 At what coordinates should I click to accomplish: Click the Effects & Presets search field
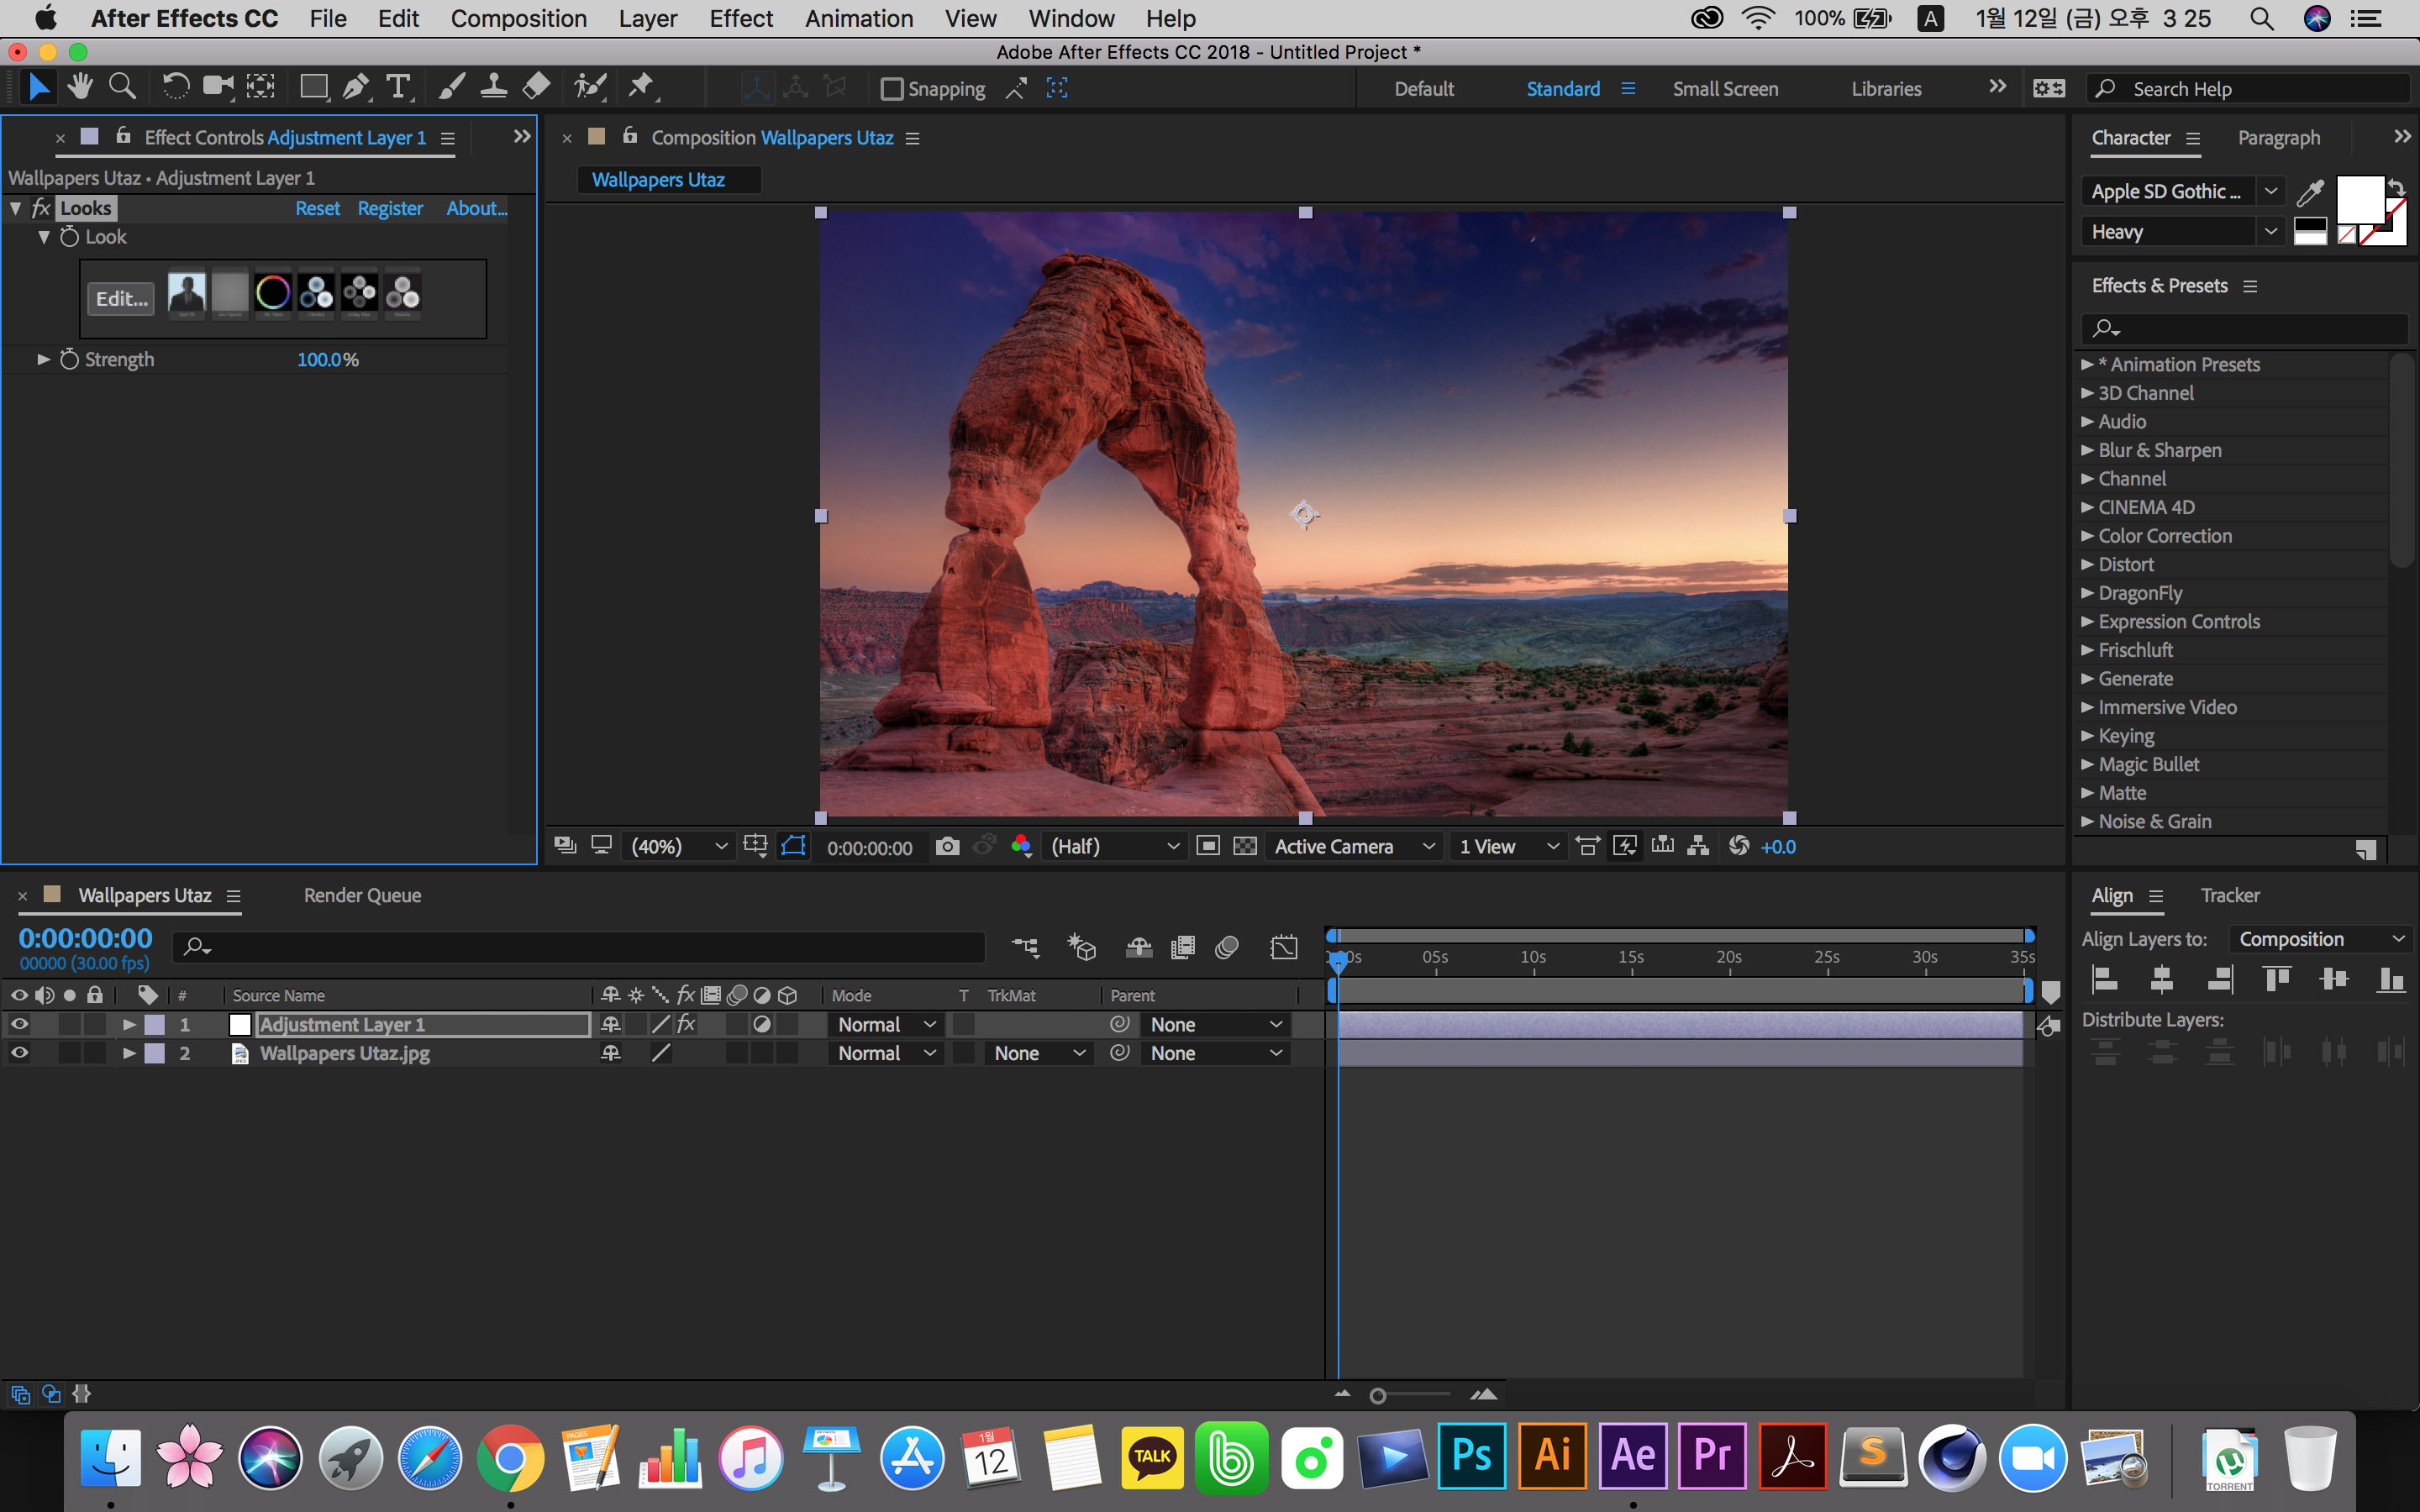(x=2245, y=328)
